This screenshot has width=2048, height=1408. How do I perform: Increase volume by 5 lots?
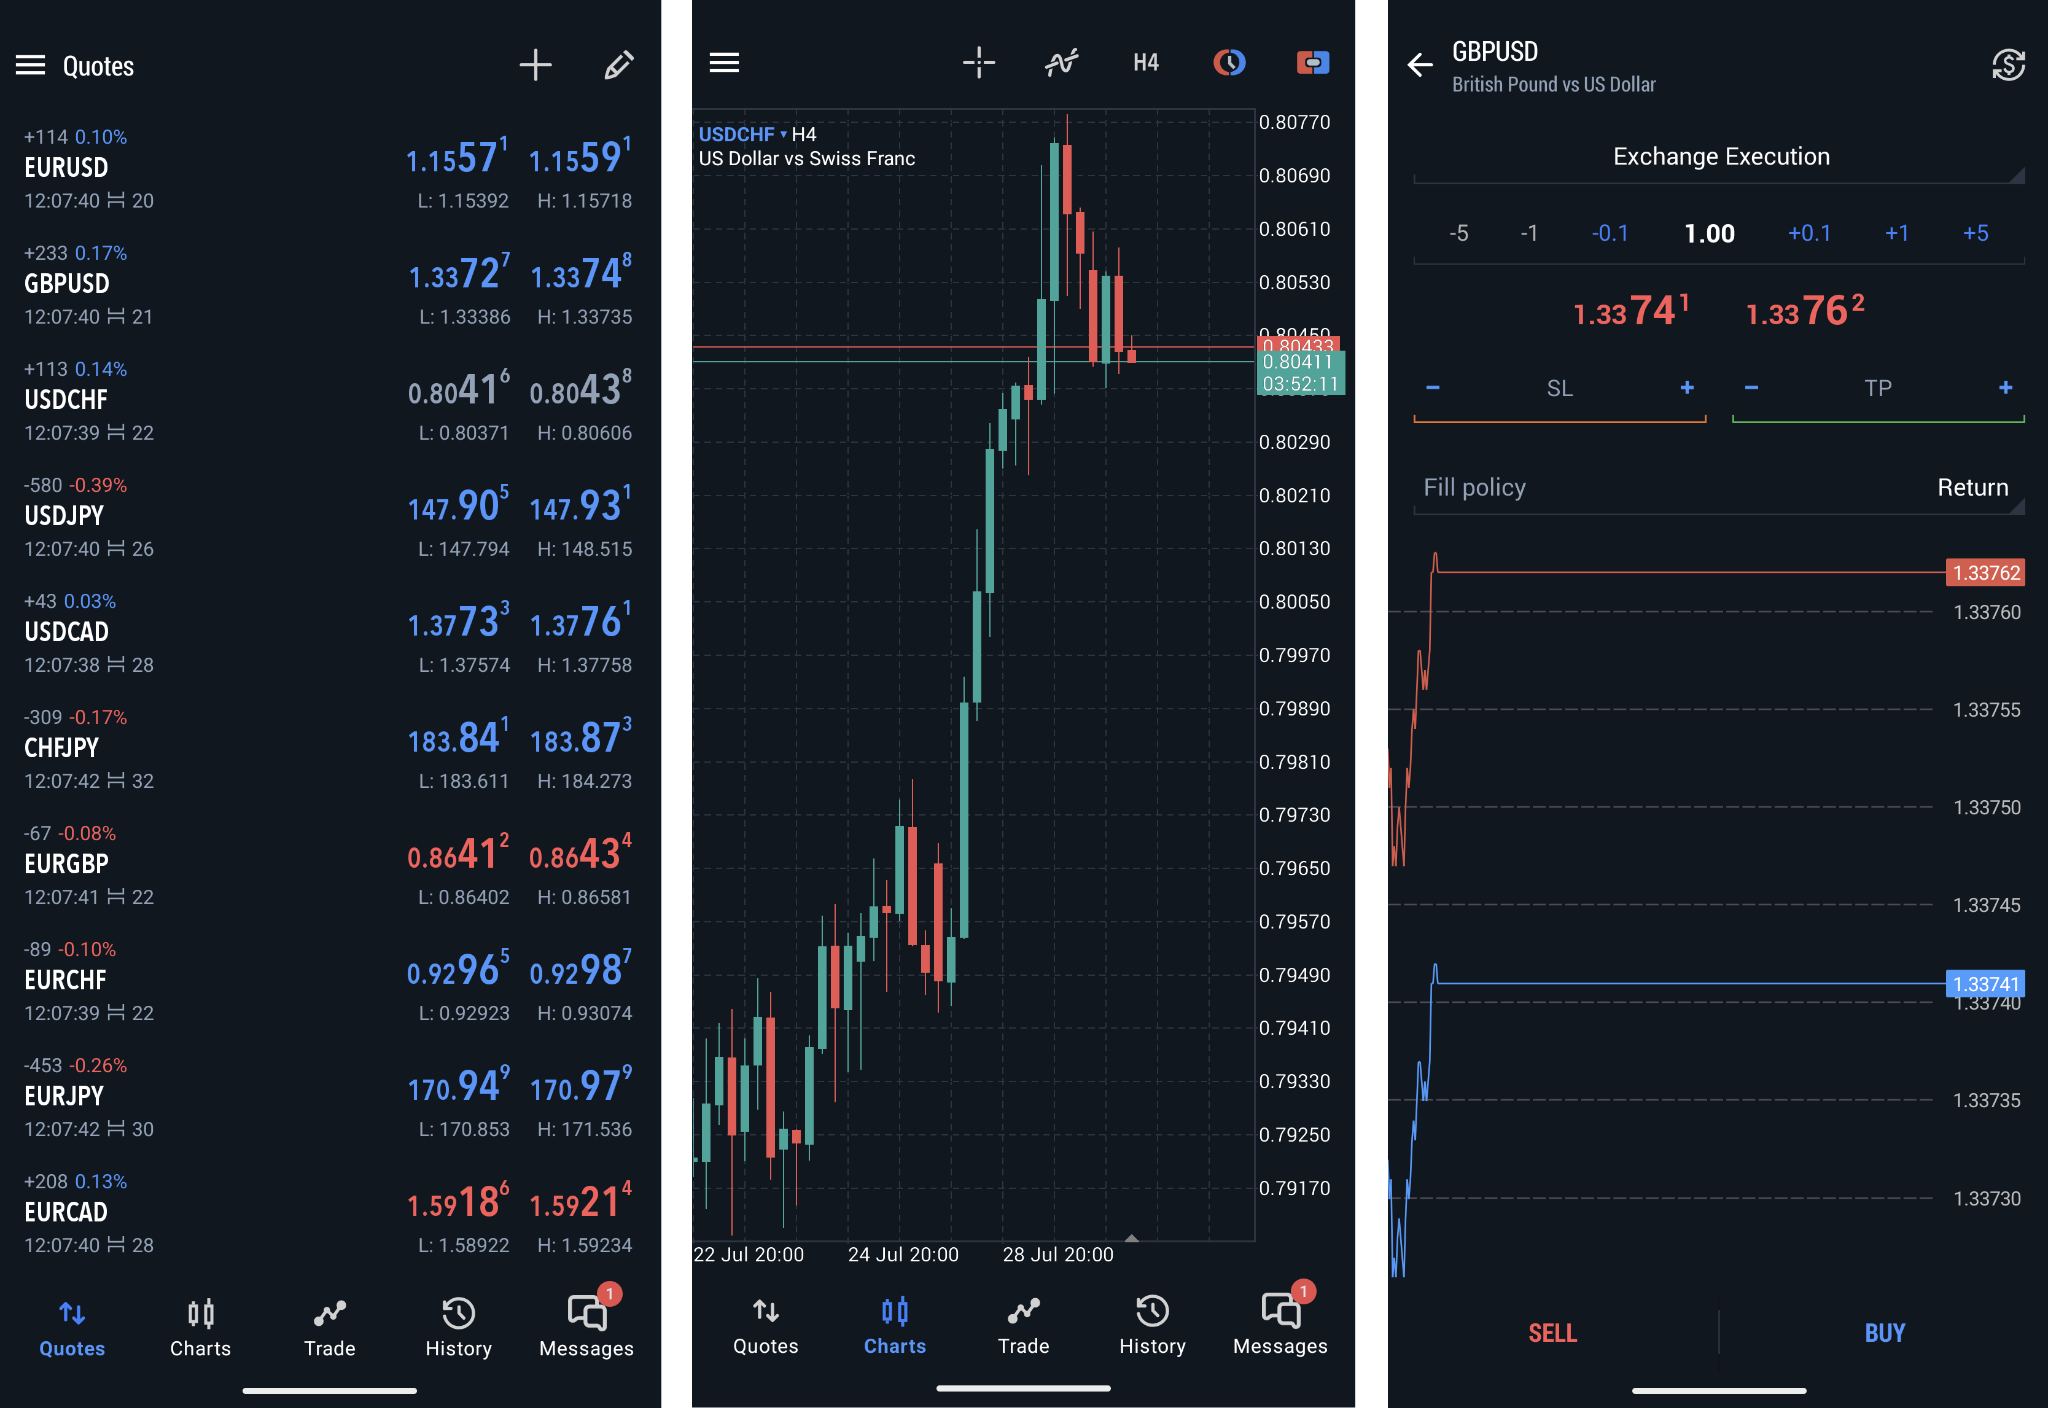[1976, 234]
